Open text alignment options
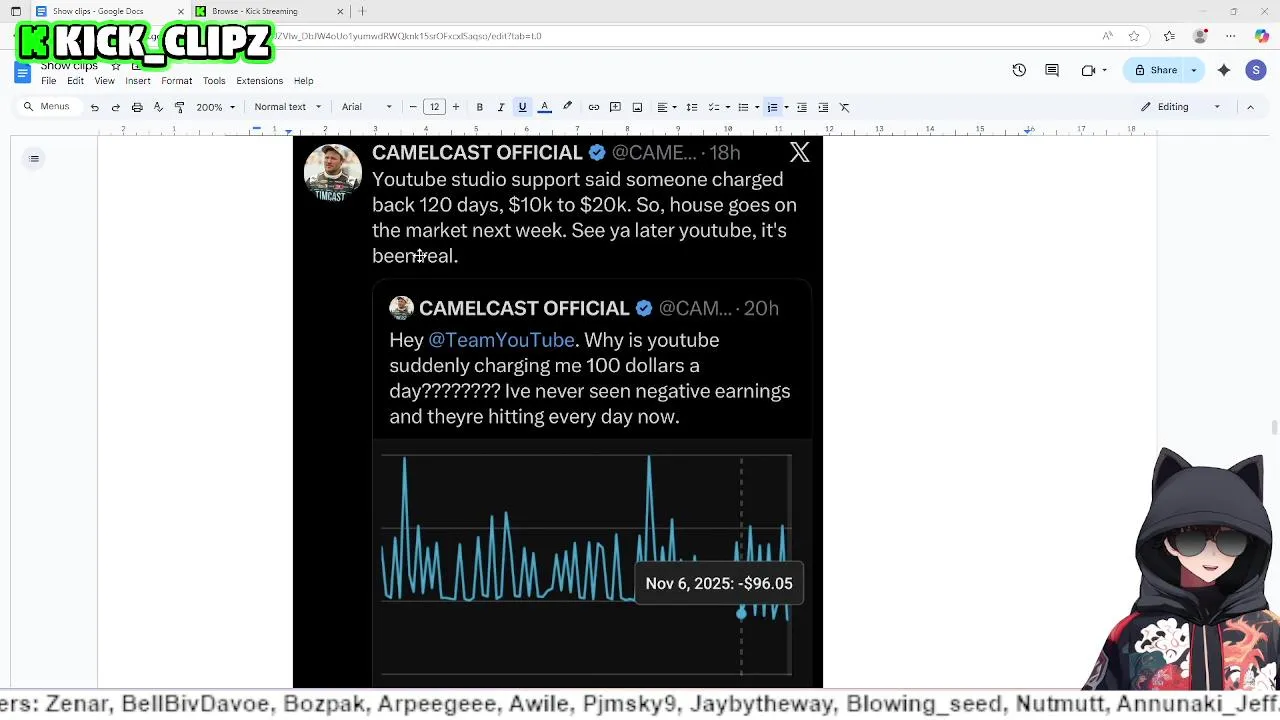 665,107
